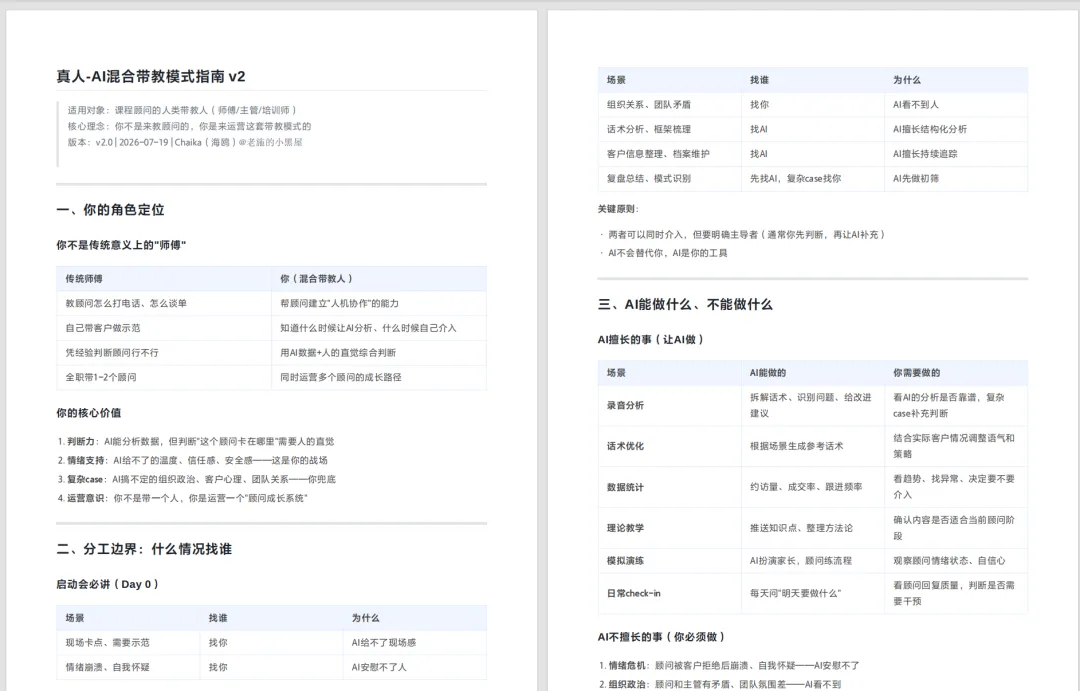Click the label 关键原则：

point(619,209)
